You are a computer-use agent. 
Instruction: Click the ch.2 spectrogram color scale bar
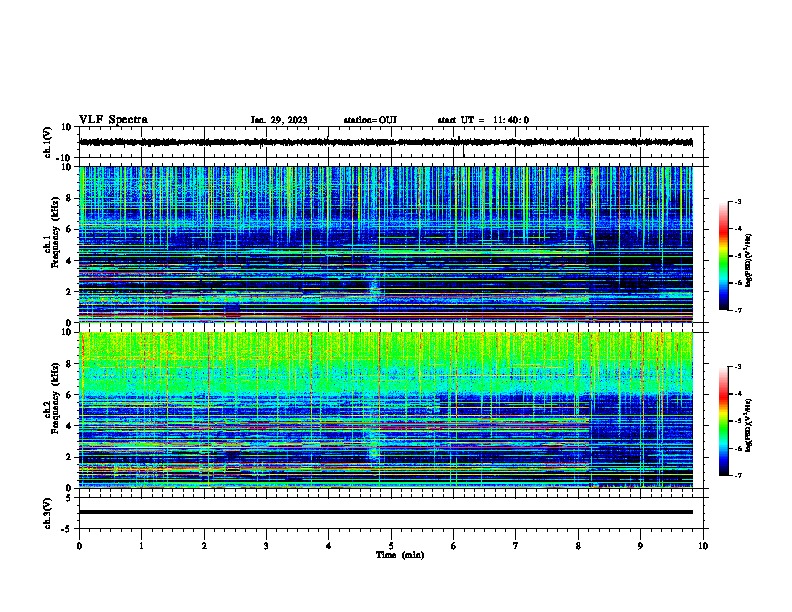coord(724,421)
